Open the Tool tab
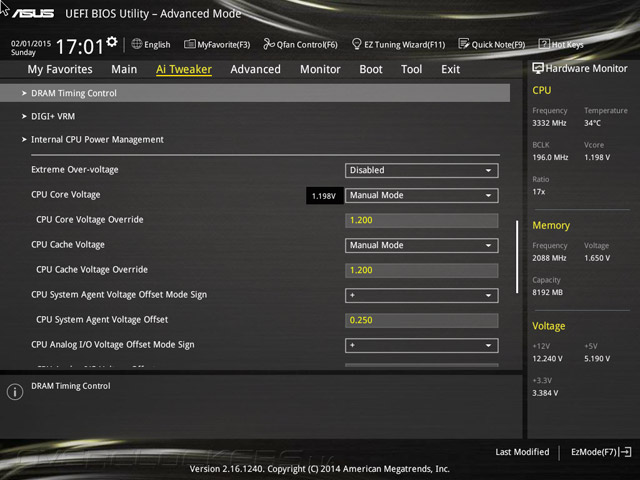This screenshot has width=640, height=480. (x=411, y=69)
